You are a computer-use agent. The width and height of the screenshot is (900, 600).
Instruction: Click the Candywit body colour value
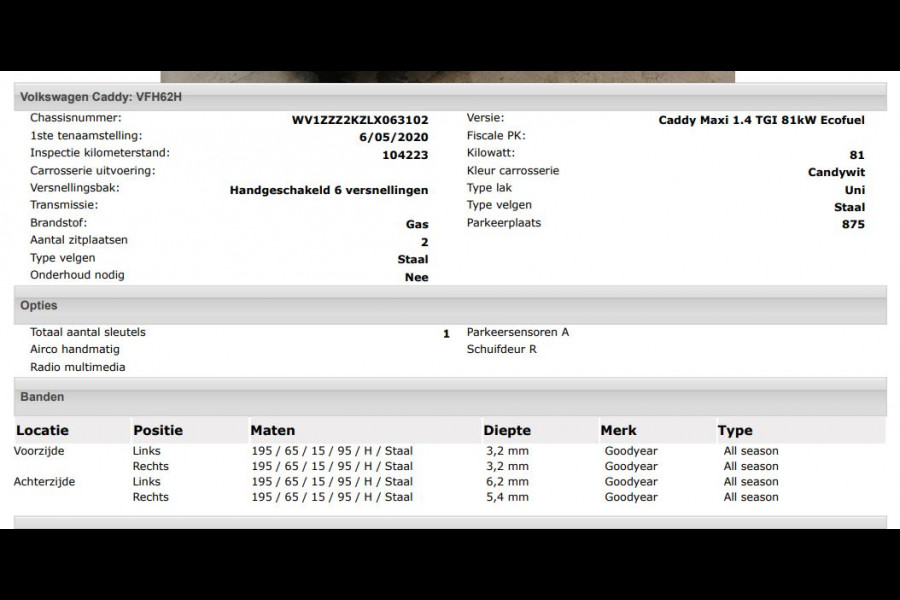[x=836, y=172]
